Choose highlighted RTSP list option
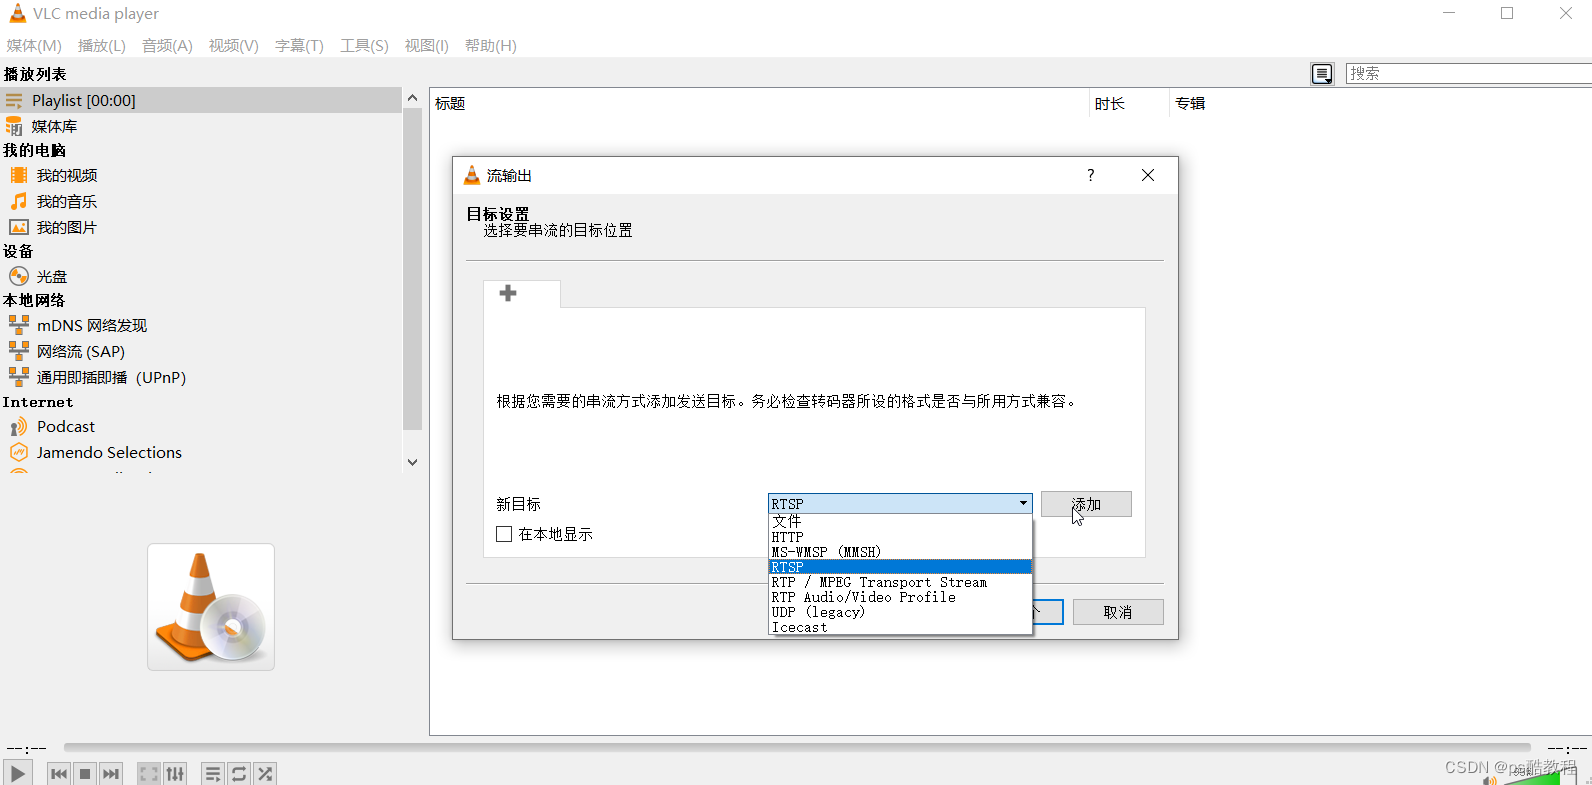This screenshot has width=1592, height=785. (x=900, y=567)
